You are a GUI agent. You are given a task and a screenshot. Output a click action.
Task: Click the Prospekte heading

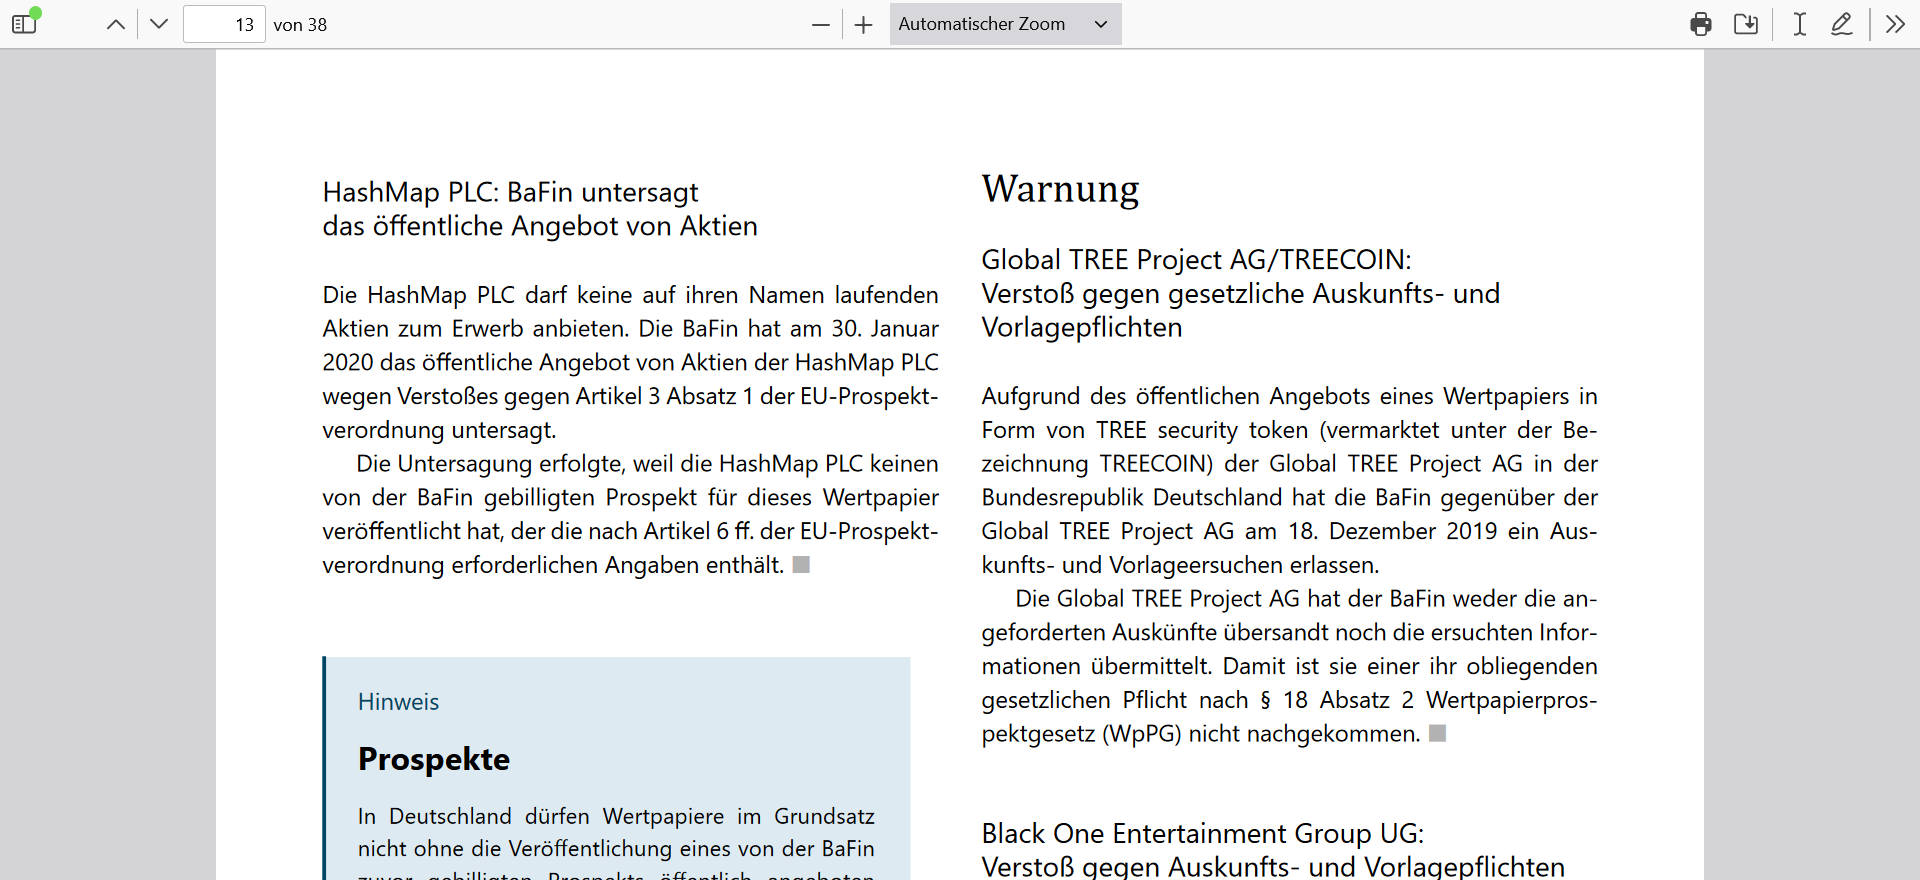click(433, 759)
